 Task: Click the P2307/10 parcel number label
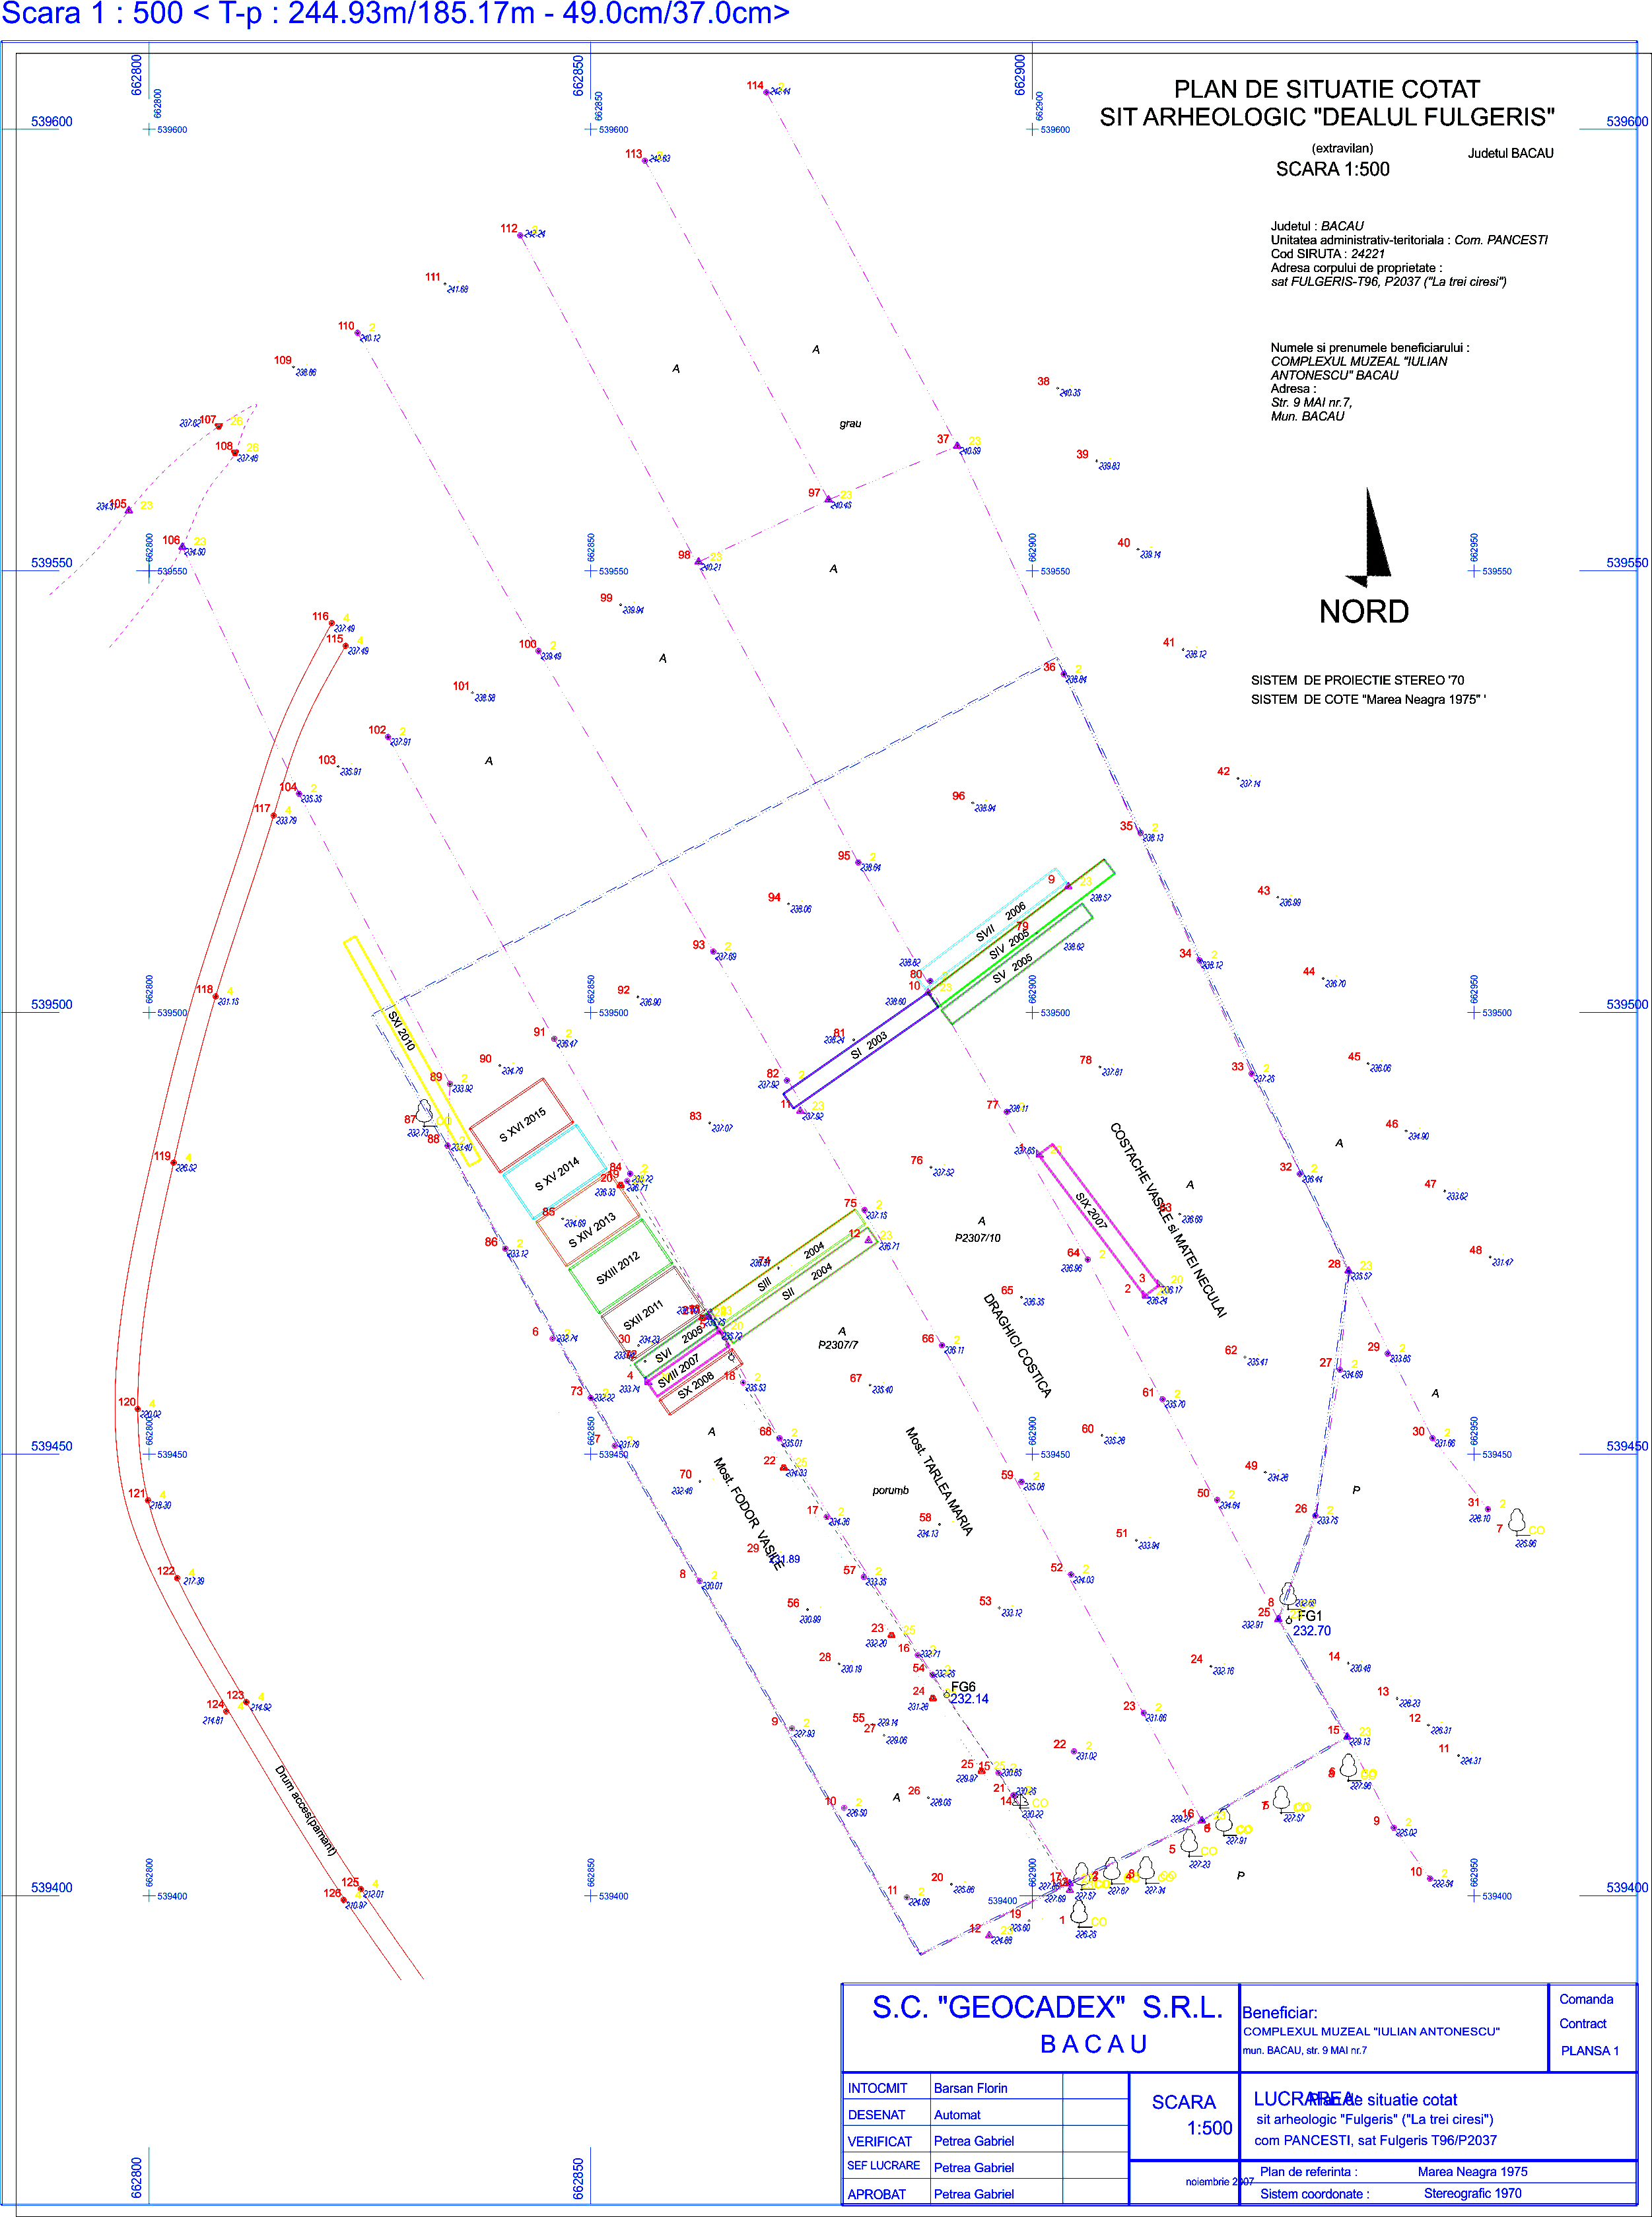coord(977,1238)
